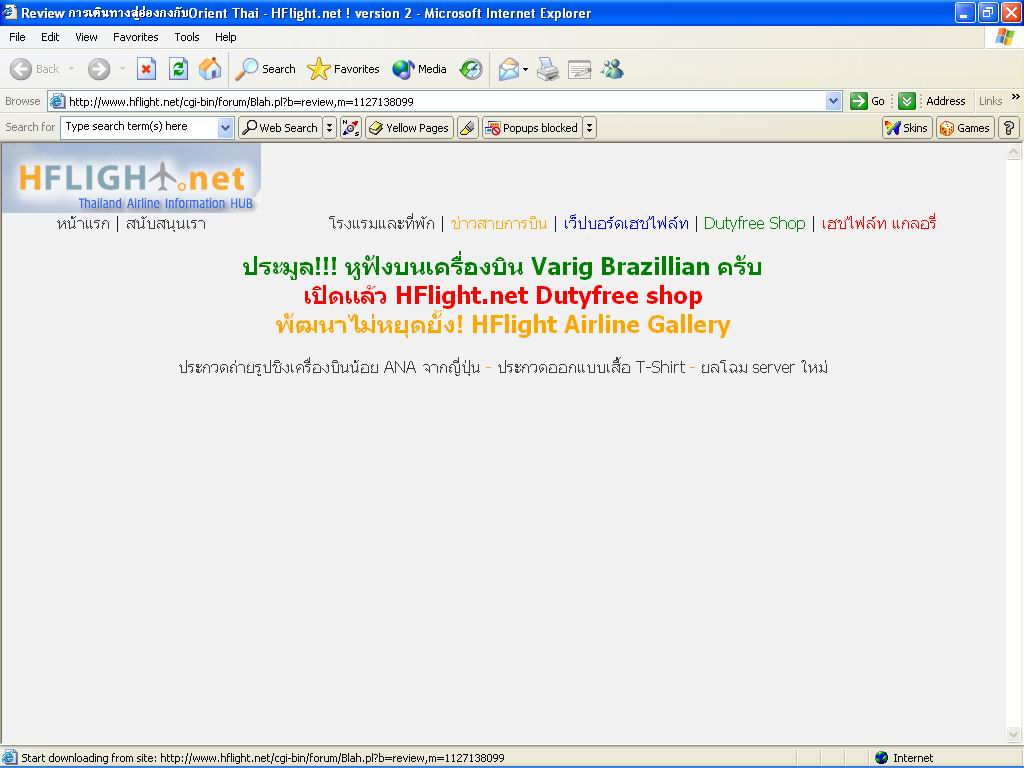Open the File menu
This screenshot has height=768, width=1024.
coord(17,37)
